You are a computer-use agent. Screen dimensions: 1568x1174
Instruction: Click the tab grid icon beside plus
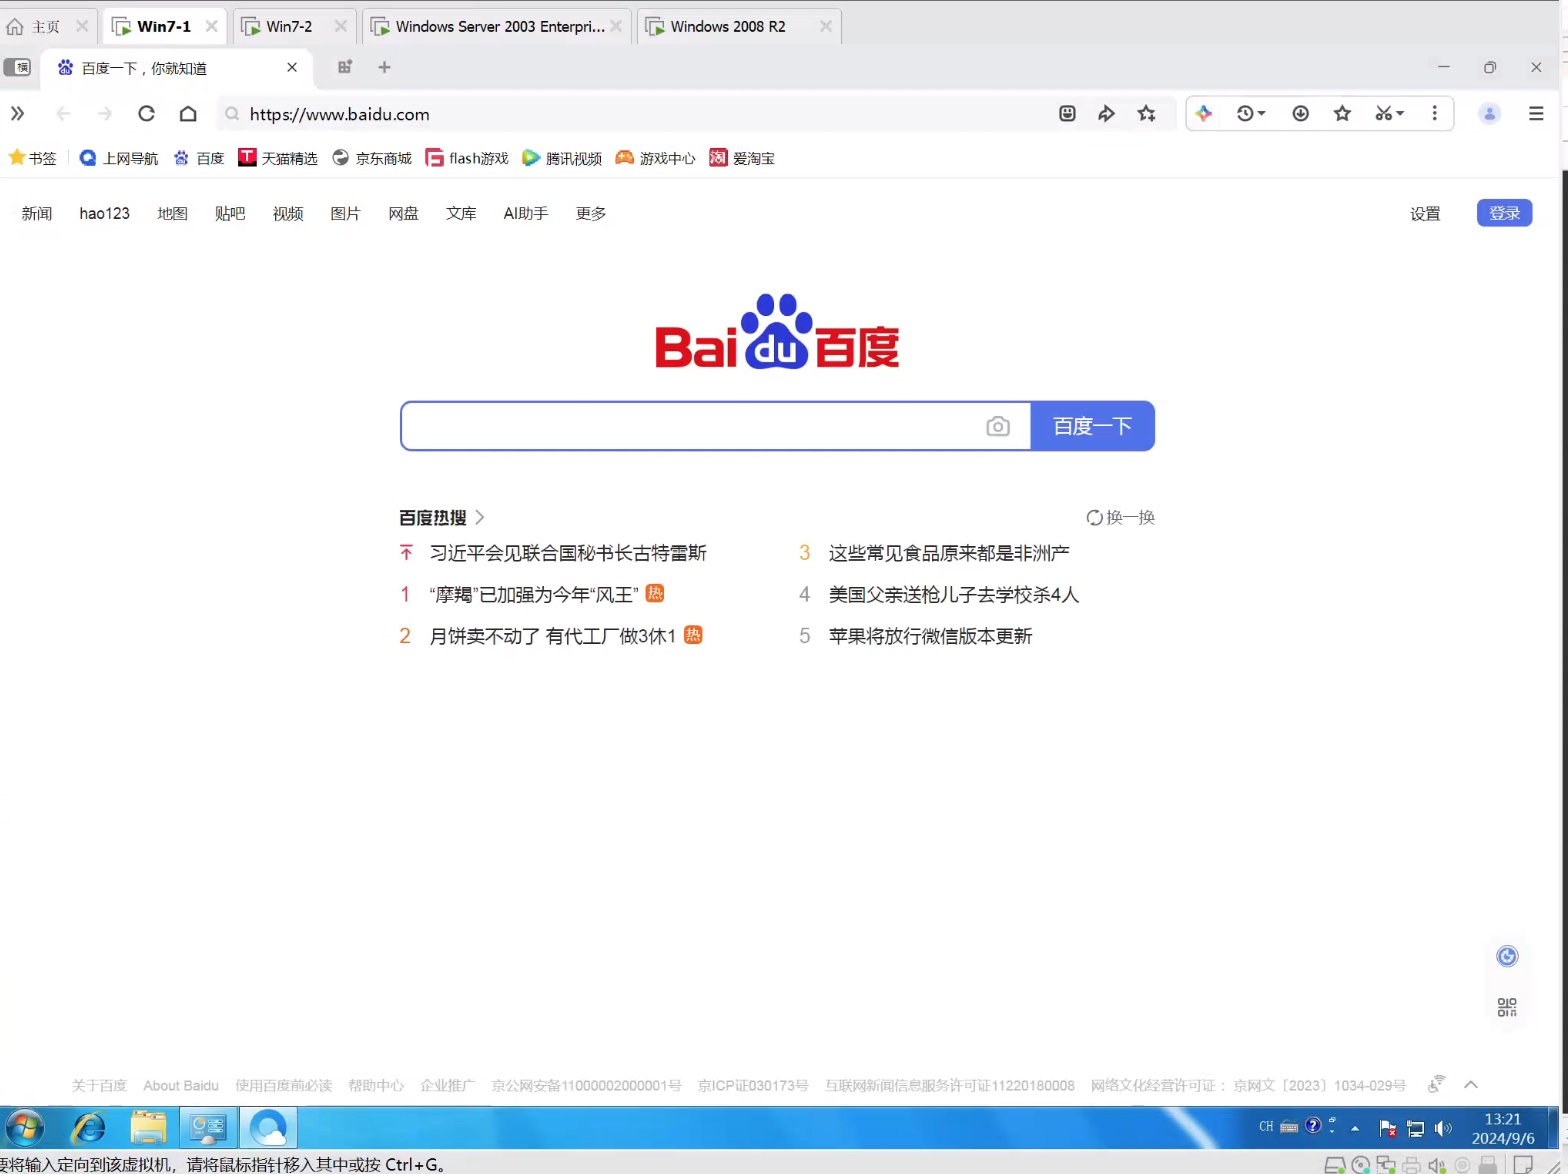pos(345,67)
